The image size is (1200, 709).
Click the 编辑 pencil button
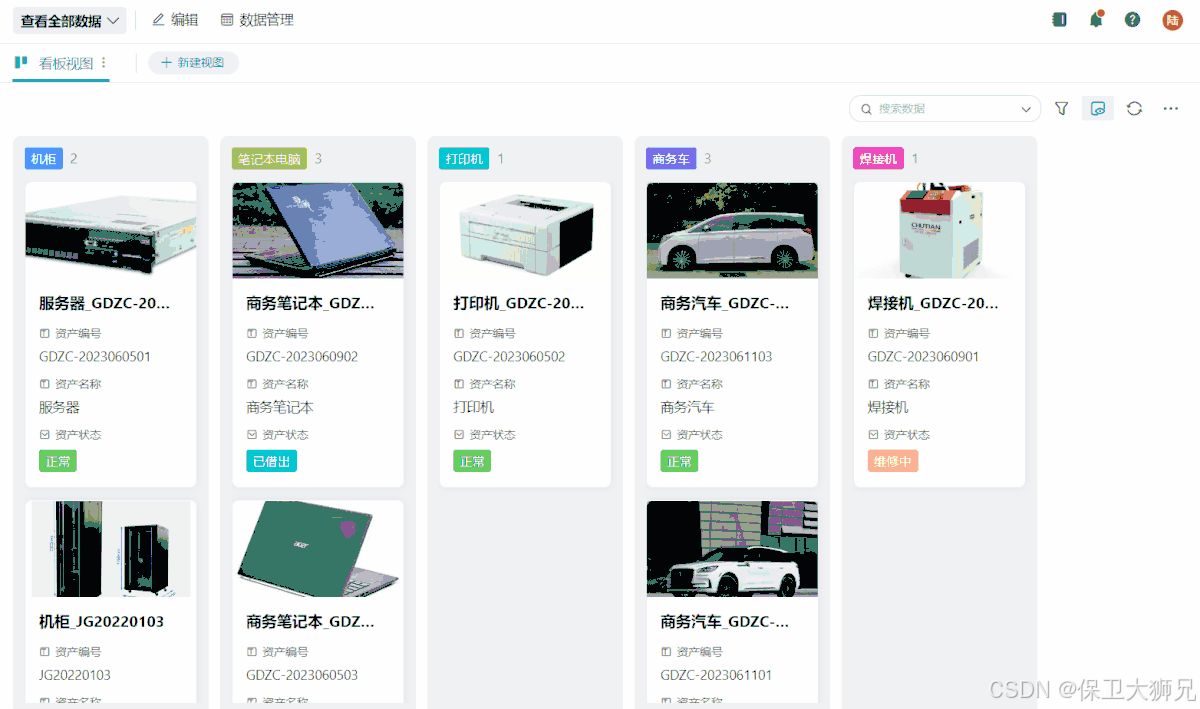[175, 20]
